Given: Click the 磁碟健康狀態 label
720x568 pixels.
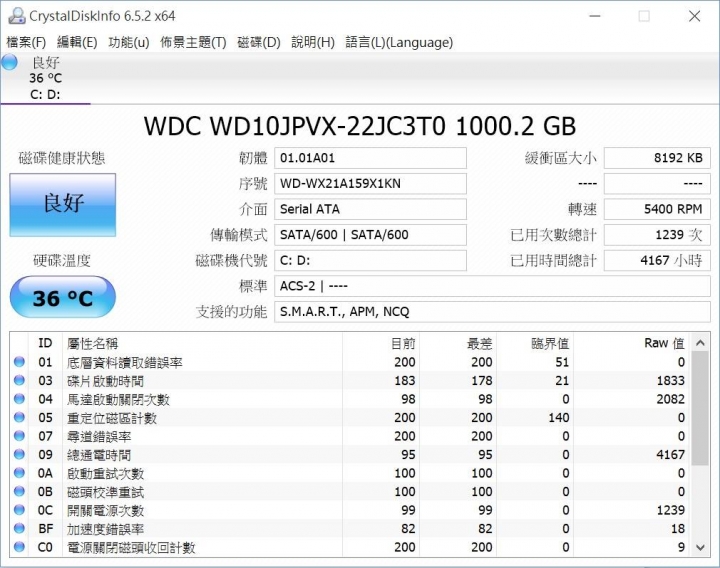Looking at the screenshot, I should click(62, 158).
